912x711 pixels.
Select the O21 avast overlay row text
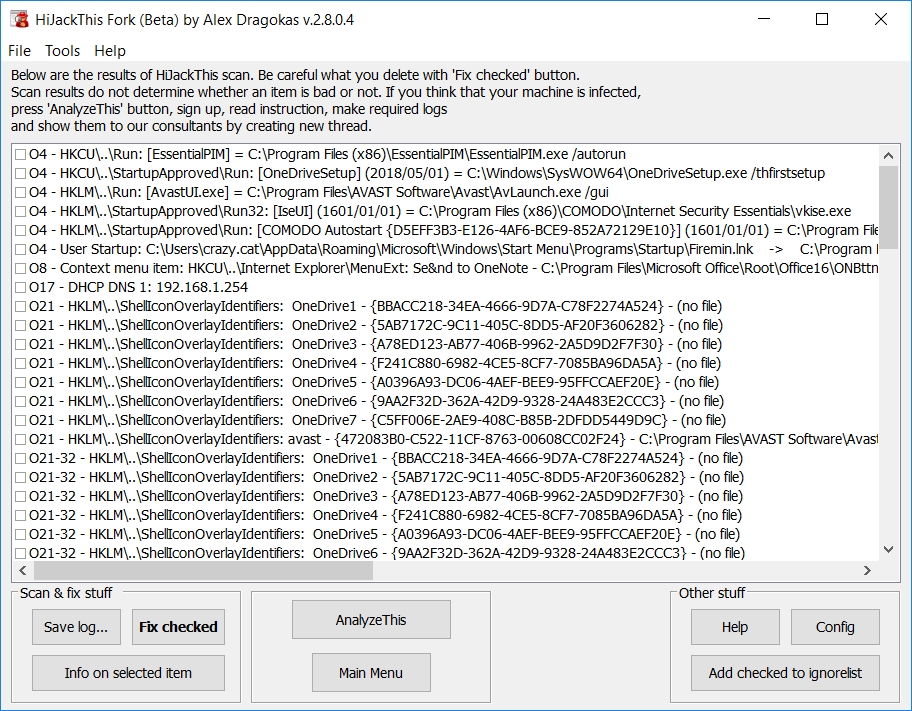click(x=454, y=439)
